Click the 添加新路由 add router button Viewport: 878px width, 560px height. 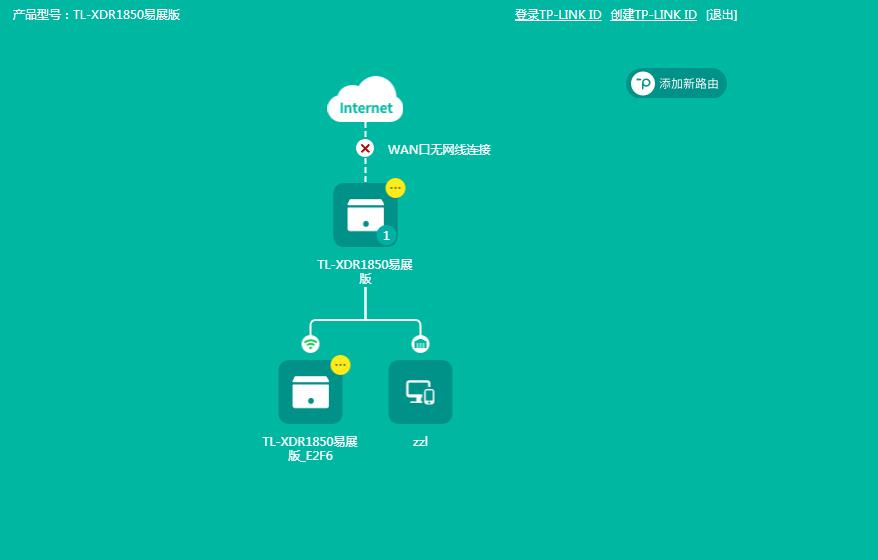[x=676, y=83]
